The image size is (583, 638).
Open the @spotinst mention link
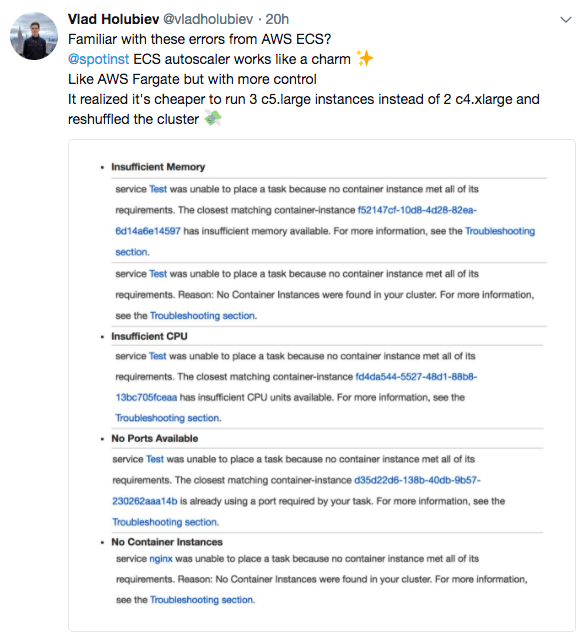coord(98,59)
